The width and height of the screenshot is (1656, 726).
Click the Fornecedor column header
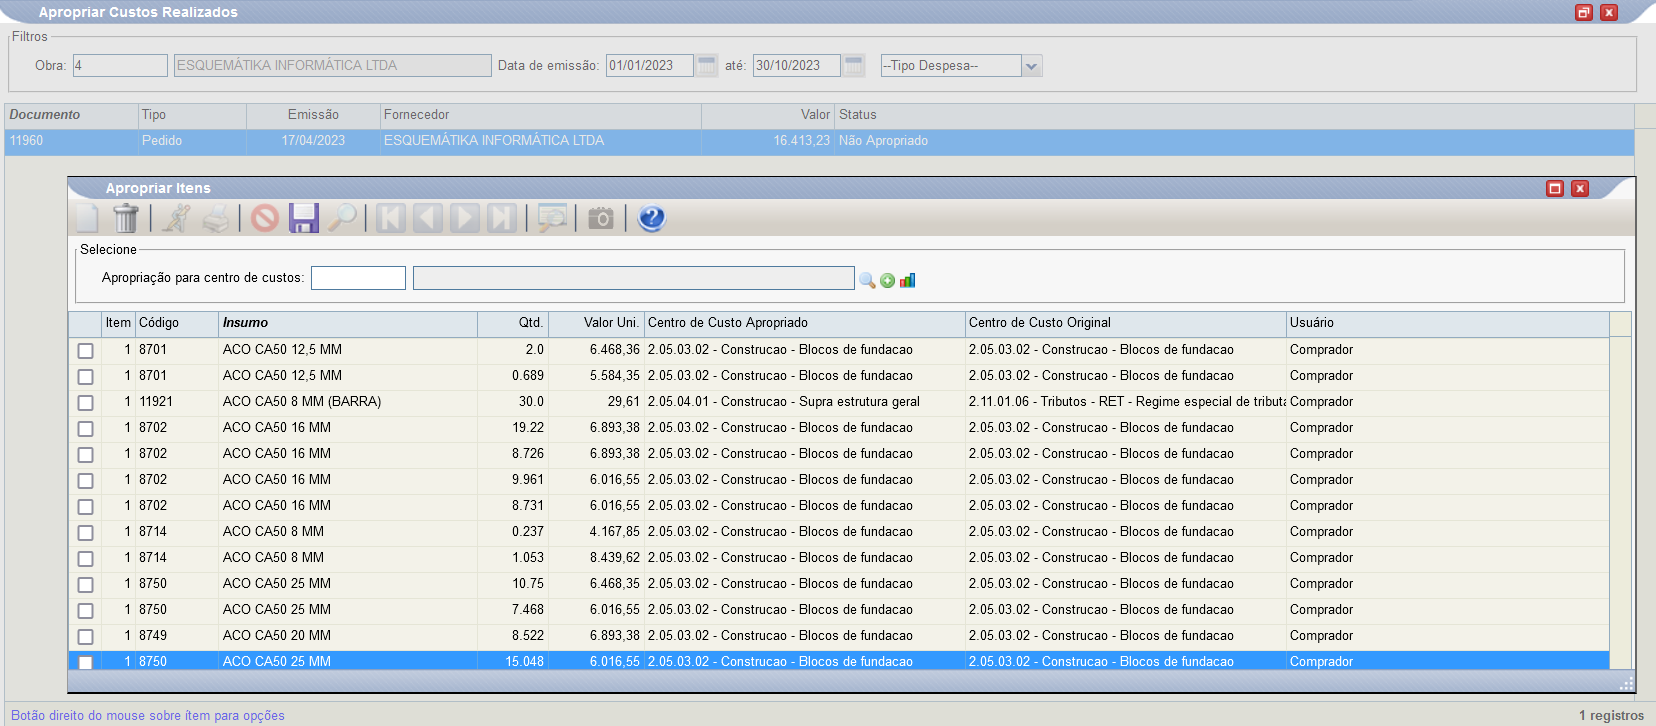(x=540, y=115)
